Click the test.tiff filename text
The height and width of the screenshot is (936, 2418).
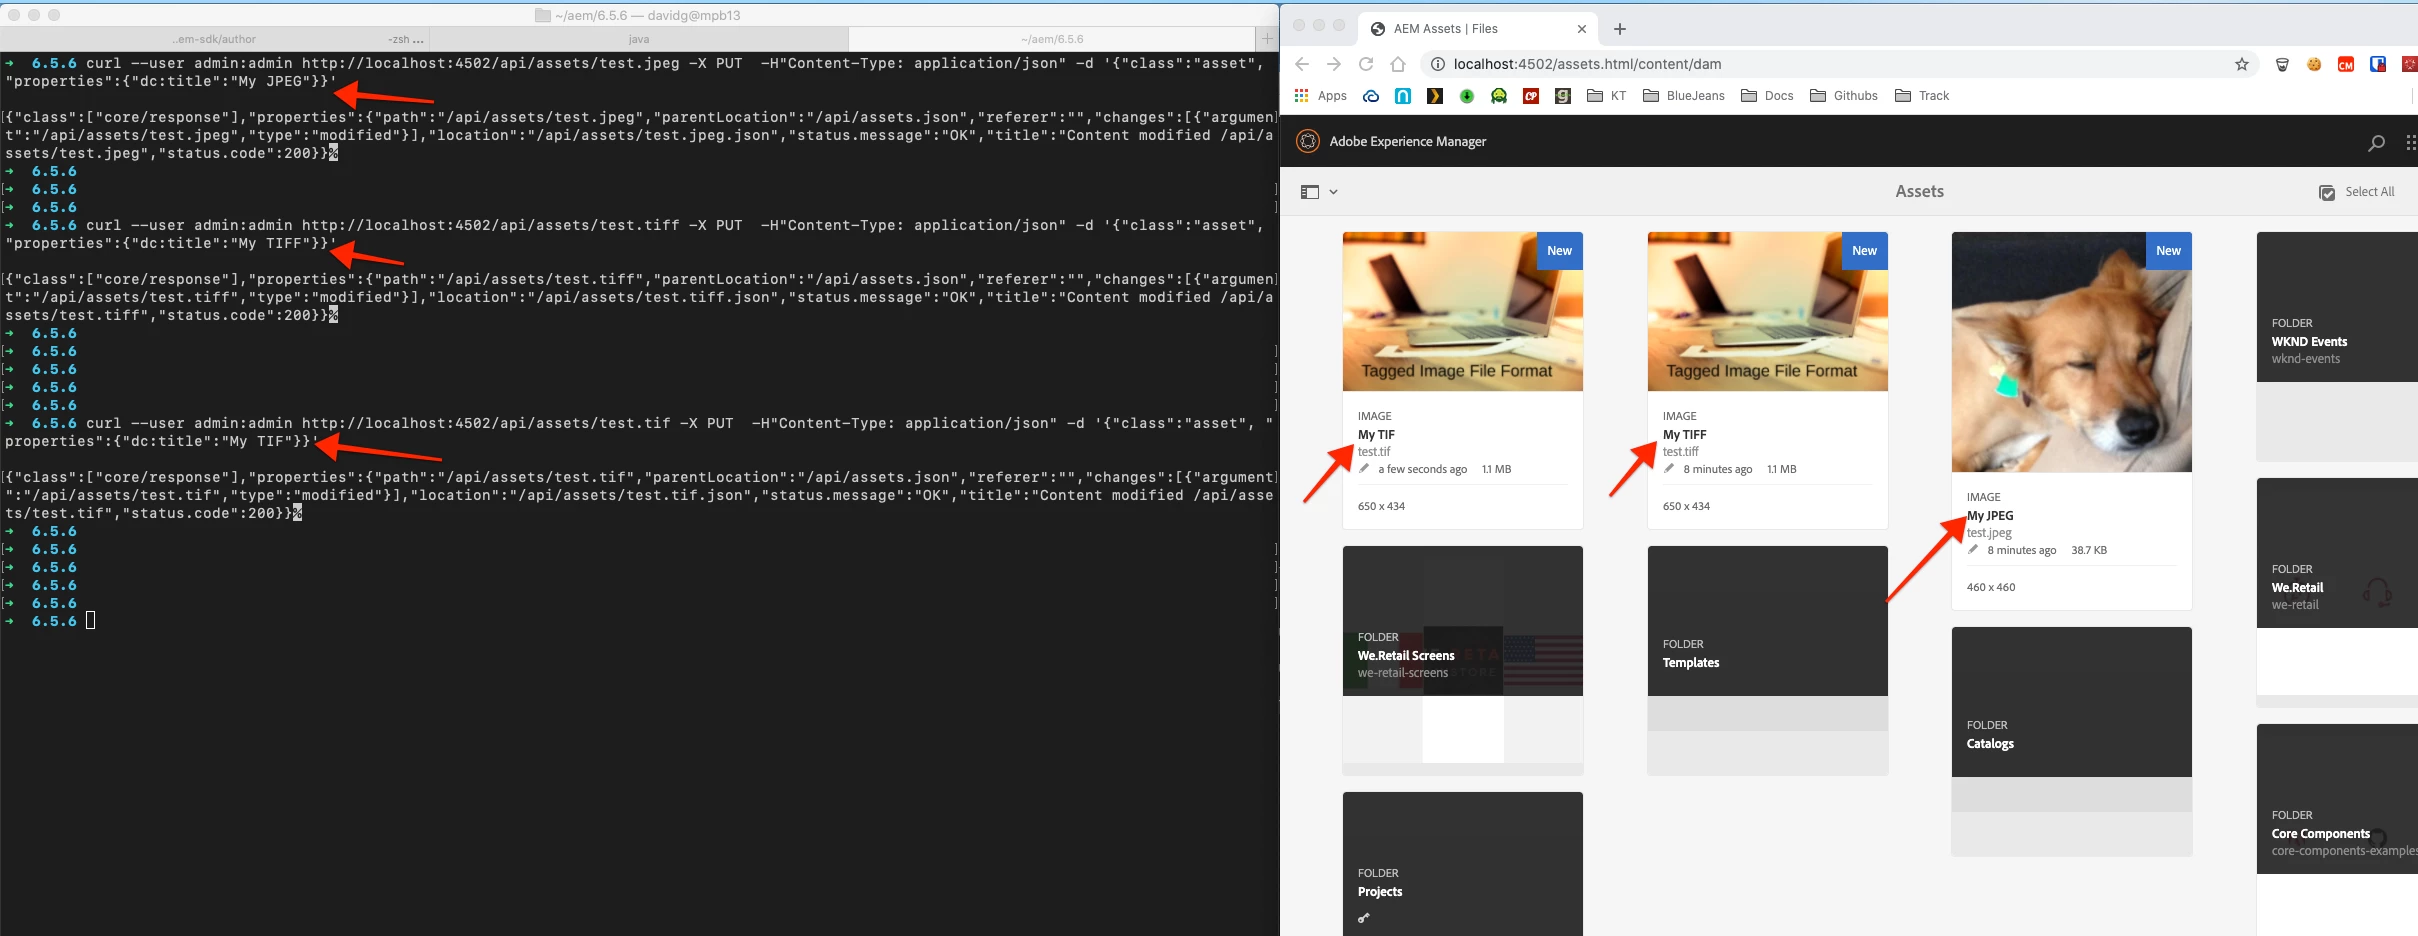[x=1681, y=452]
